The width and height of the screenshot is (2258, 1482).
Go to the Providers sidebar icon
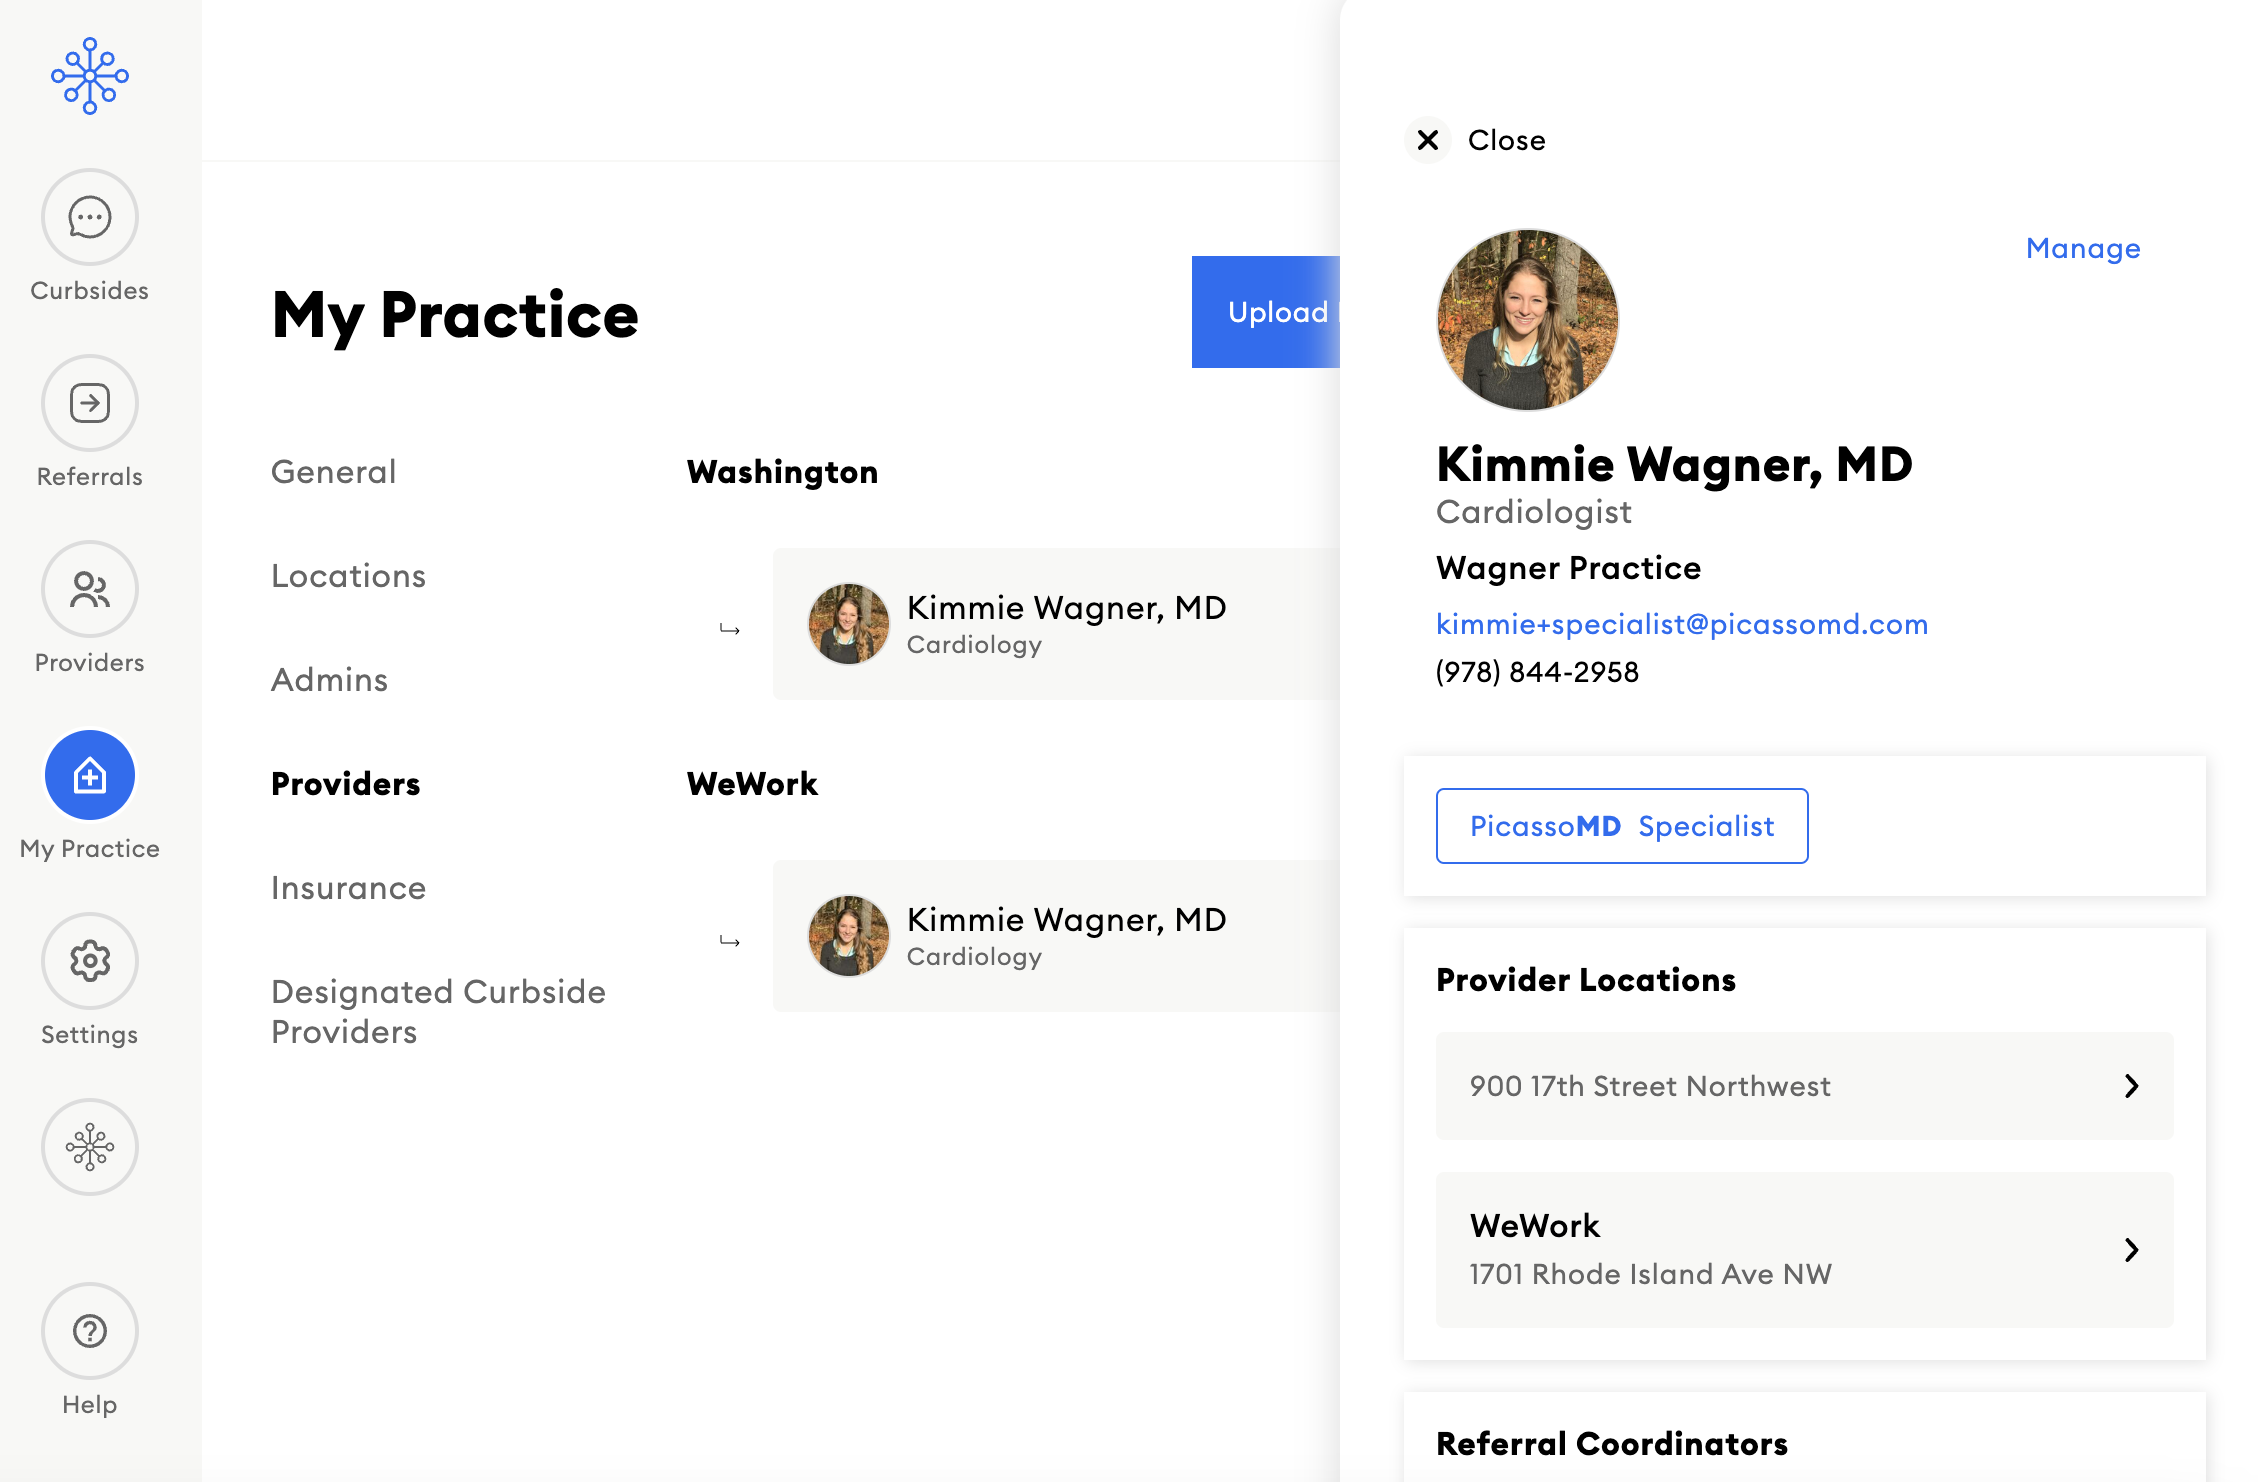click(90, 589)
